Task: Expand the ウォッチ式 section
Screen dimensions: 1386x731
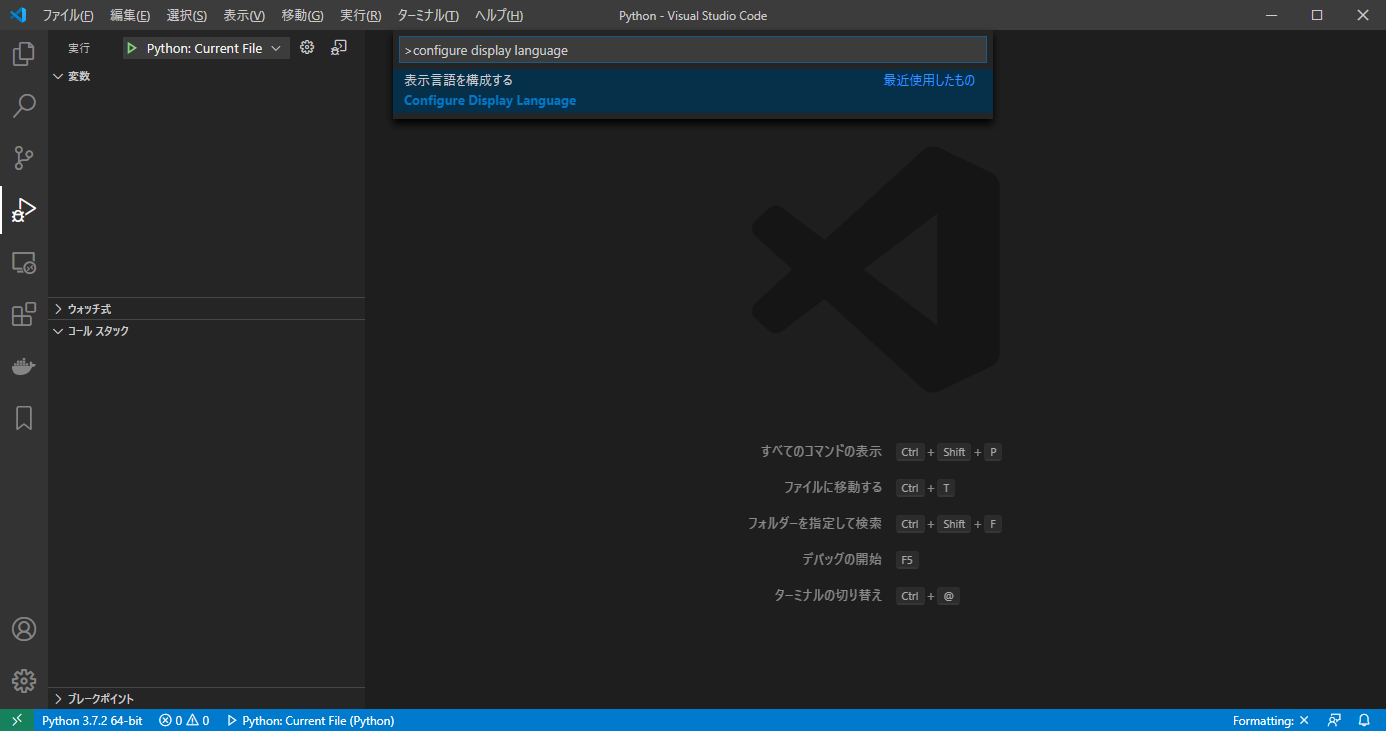Action: pos(207,309)
